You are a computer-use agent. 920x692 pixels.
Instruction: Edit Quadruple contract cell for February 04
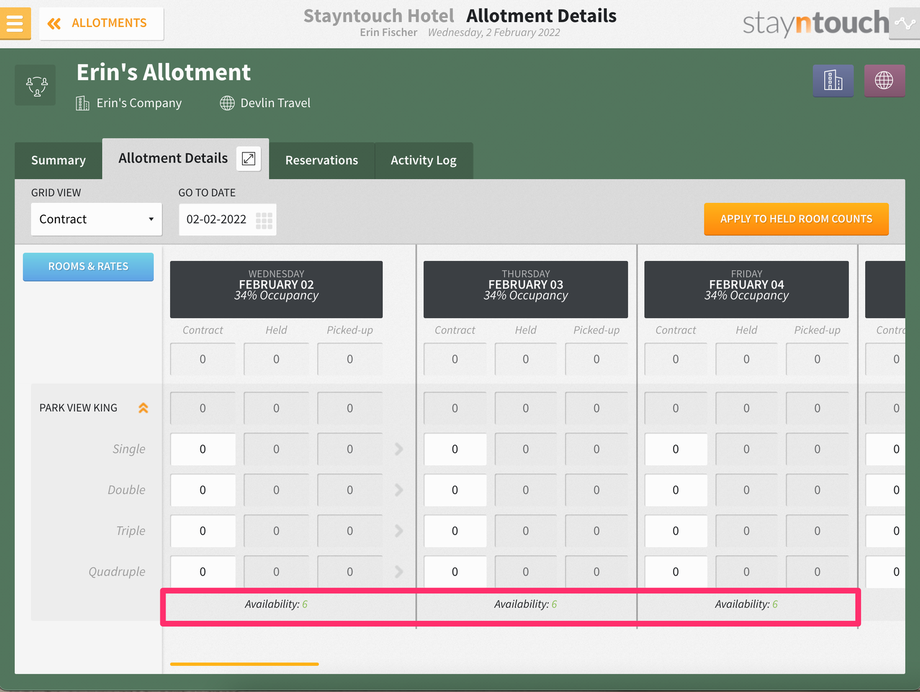[x=675, y=572]
